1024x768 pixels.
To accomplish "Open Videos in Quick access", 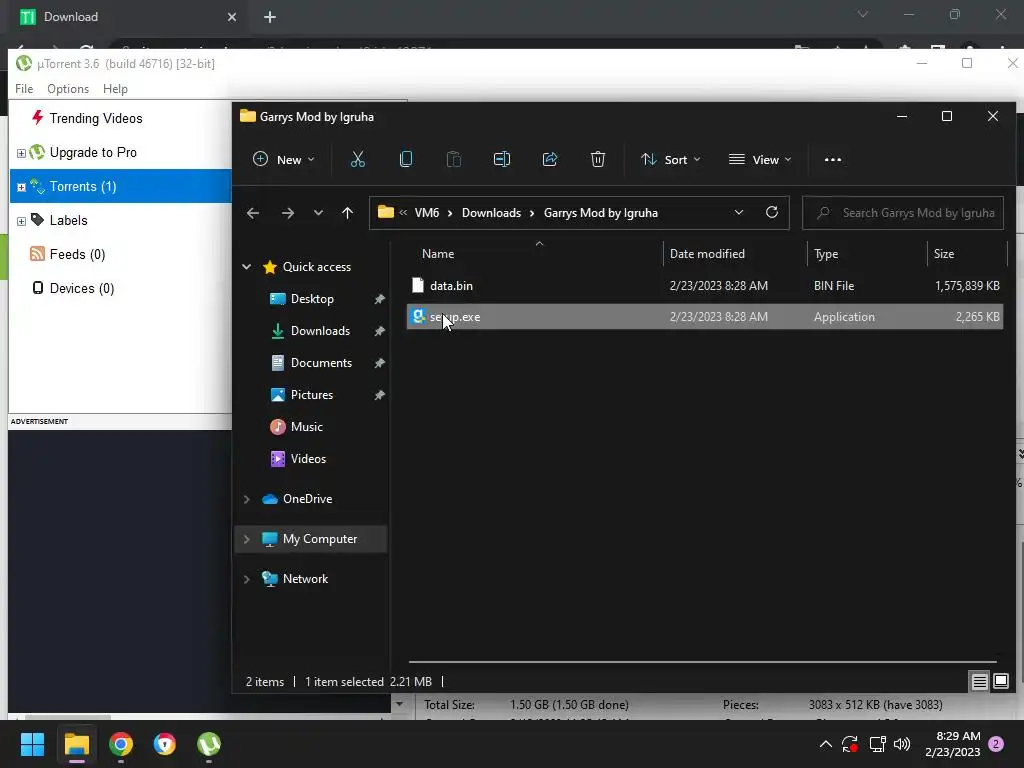I will 308,458.
